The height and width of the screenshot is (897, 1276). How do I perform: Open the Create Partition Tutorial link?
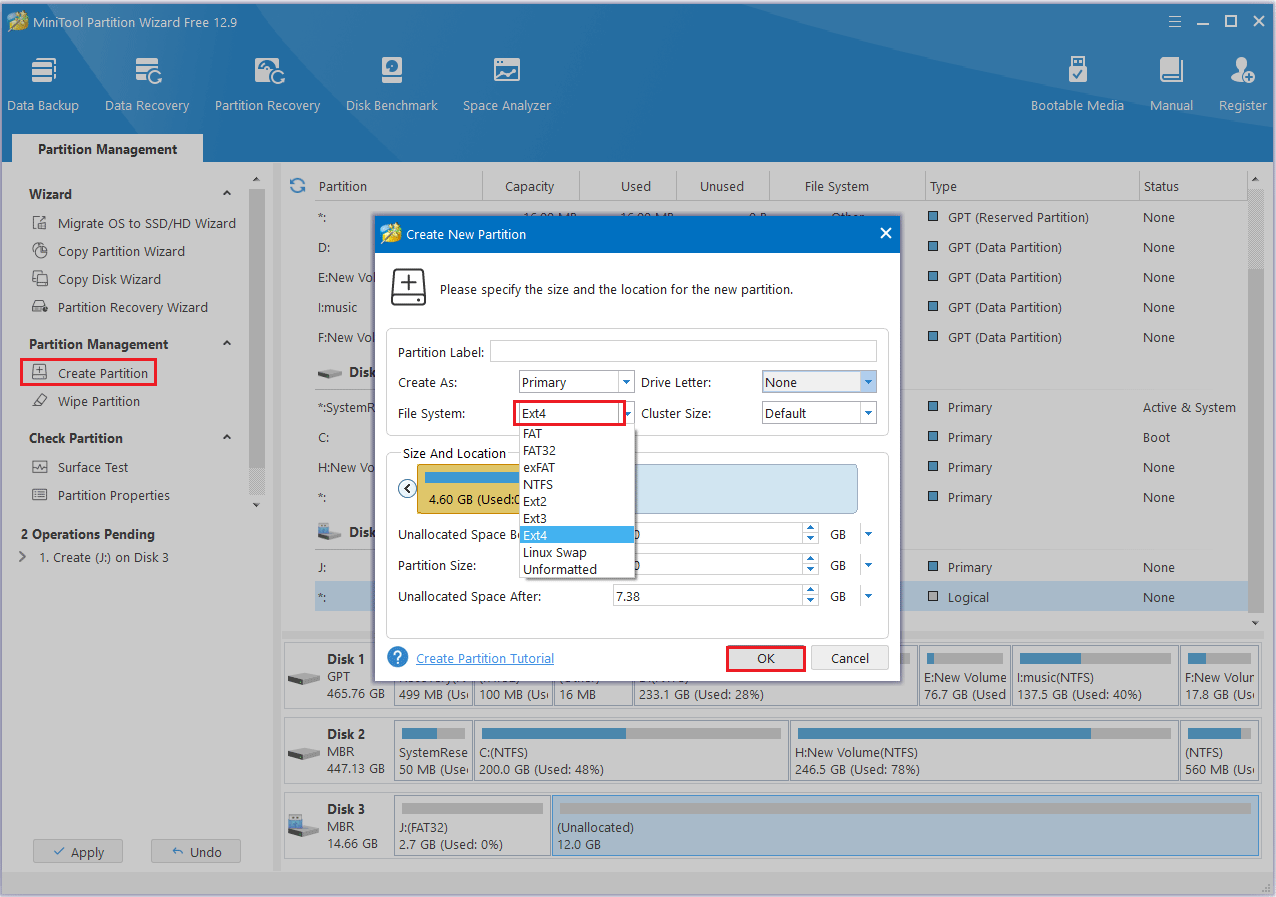485,658
